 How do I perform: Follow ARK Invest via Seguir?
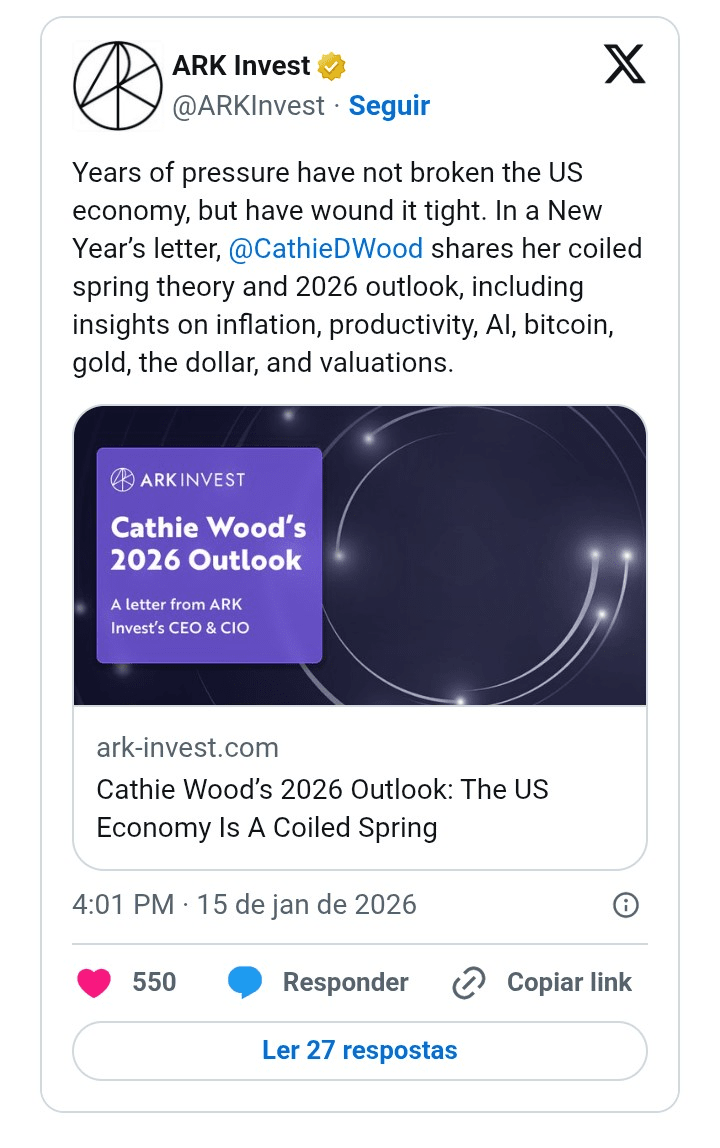(x=389, y=106)
